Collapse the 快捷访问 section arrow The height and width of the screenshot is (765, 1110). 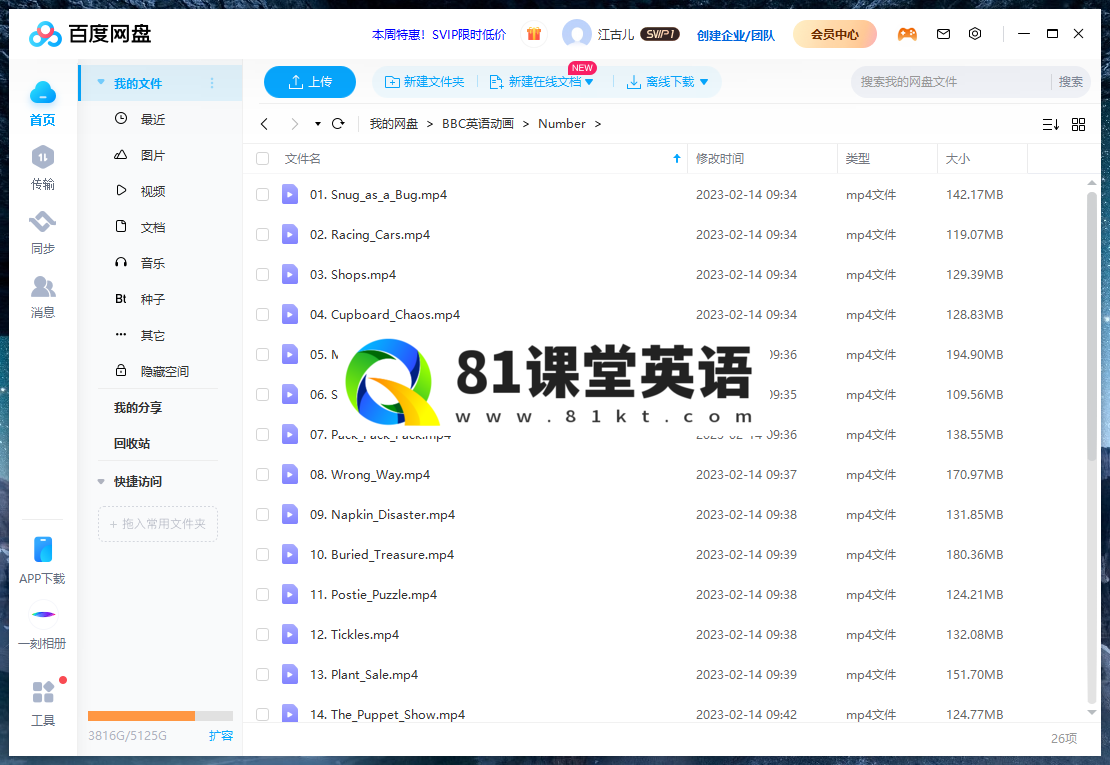(101, 481)
